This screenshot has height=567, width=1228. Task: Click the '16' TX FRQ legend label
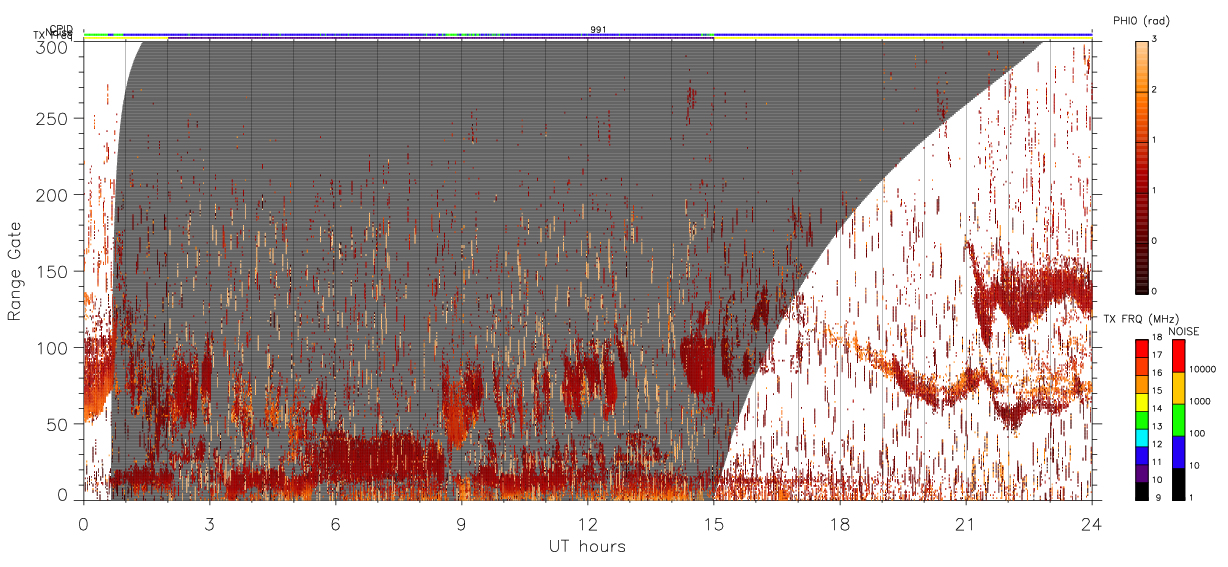tap(1157, 372)
